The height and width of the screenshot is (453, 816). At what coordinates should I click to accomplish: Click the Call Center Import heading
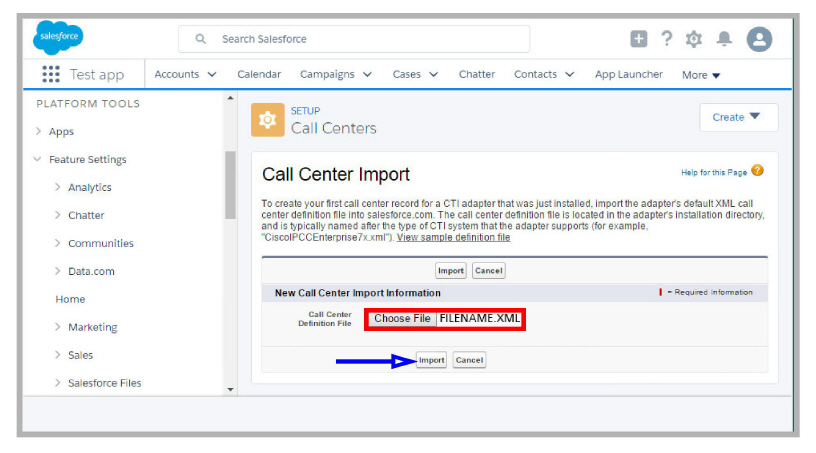[336, 174]
